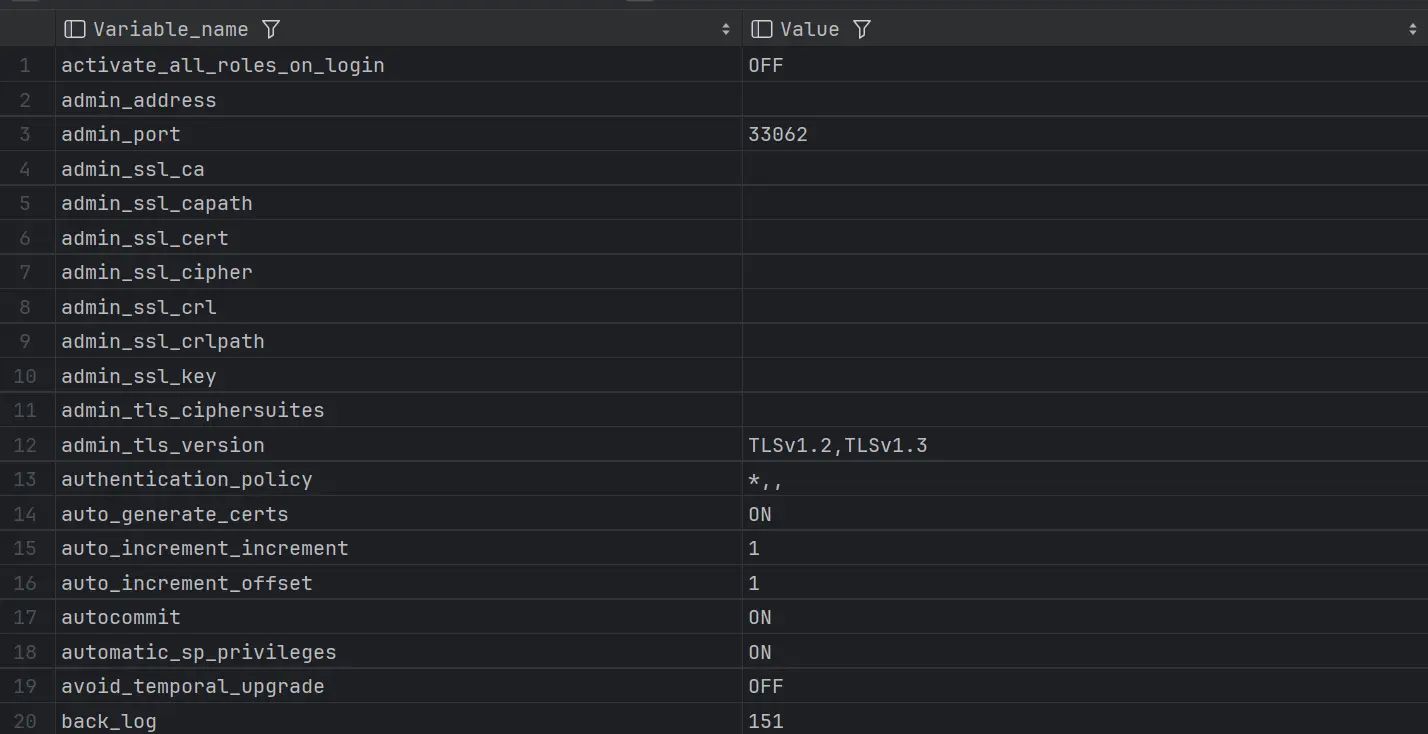Toggle sort arrows on Value column

point(1412,30)
